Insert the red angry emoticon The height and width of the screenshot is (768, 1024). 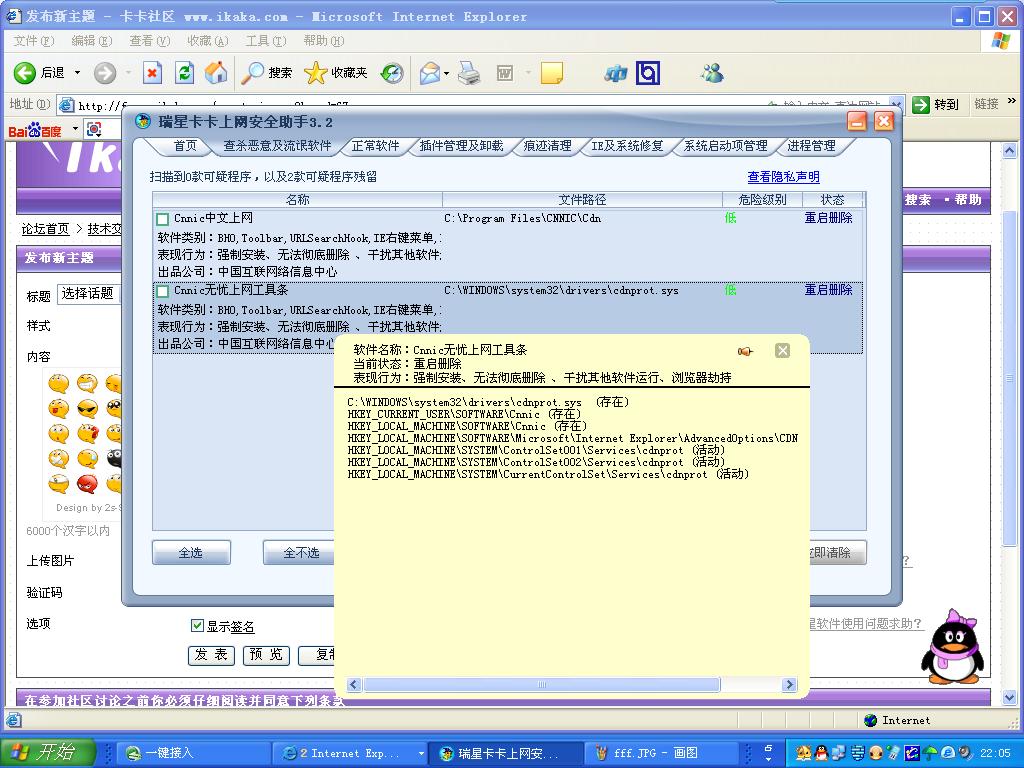87,484
